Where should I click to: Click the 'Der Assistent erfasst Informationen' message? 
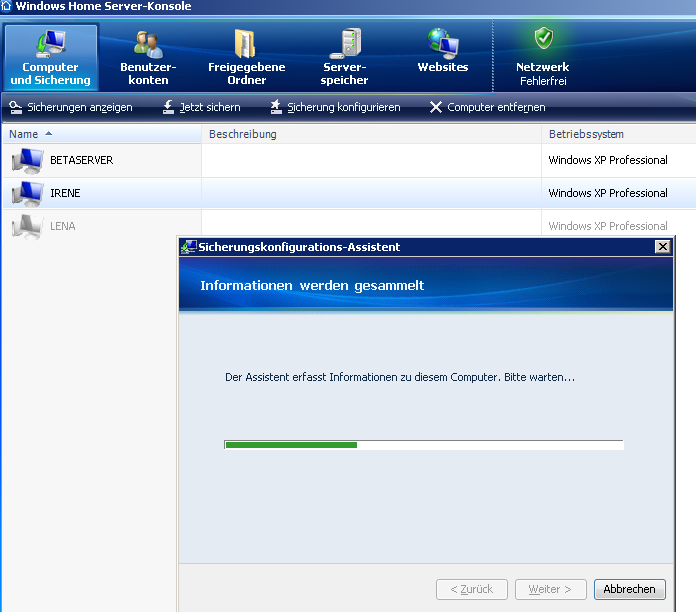pos(400,377)
